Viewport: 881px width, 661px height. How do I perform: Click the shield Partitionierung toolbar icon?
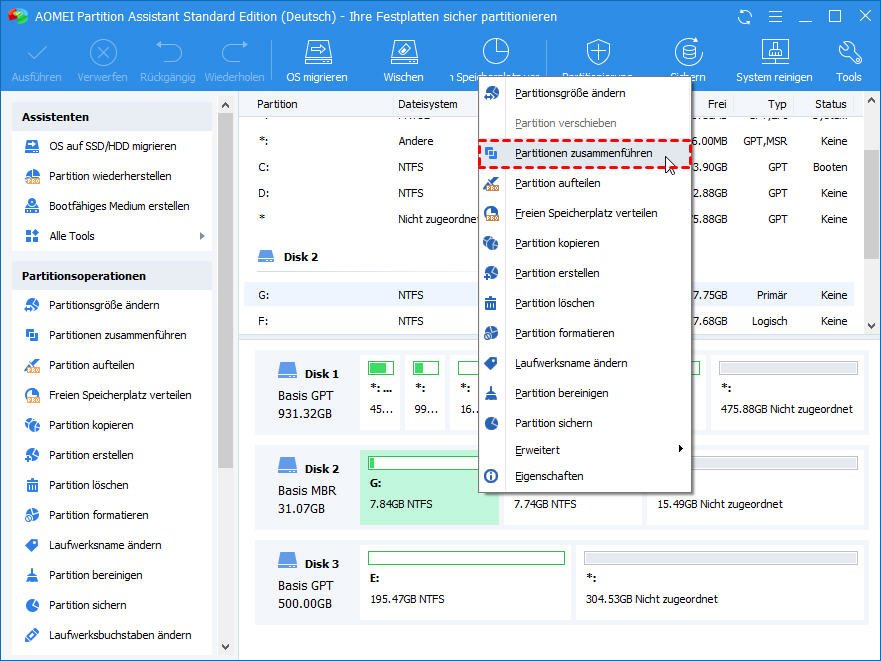coord(598,52)
